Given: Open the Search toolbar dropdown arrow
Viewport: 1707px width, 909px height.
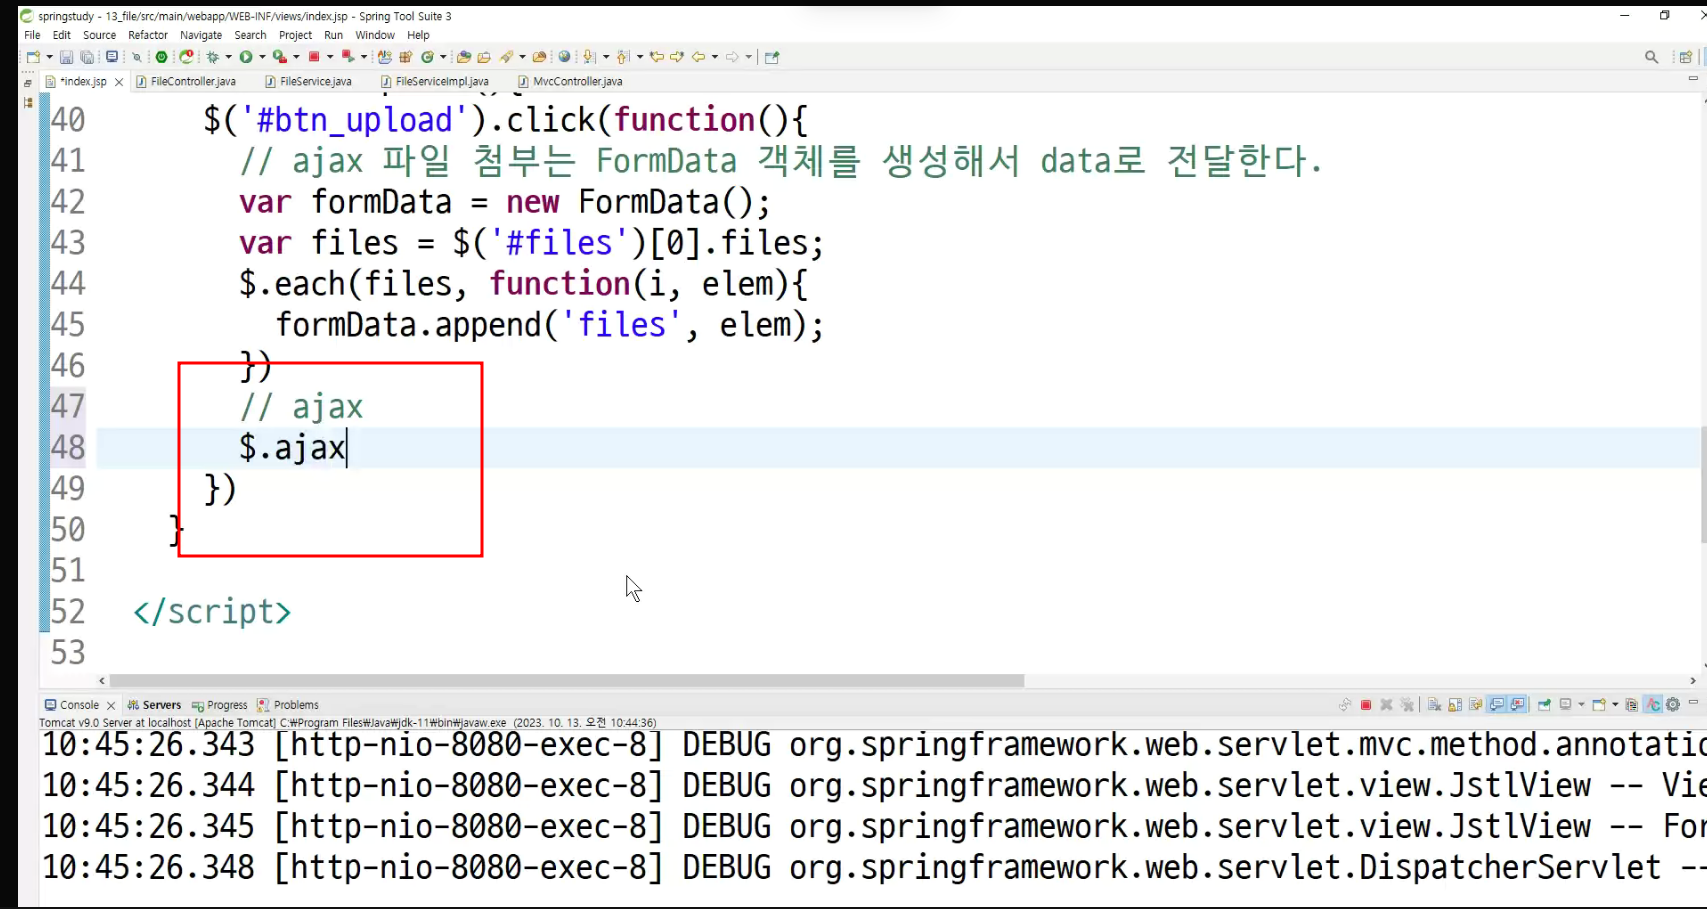Looking at the screenshot, I should pyautogui.click(x=522, y=57).
